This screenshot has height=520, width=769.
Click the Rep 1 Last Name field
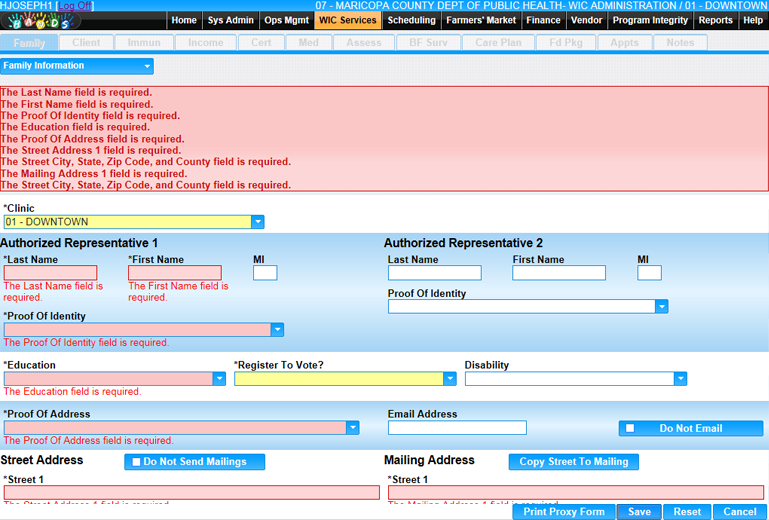coord(50,273)
